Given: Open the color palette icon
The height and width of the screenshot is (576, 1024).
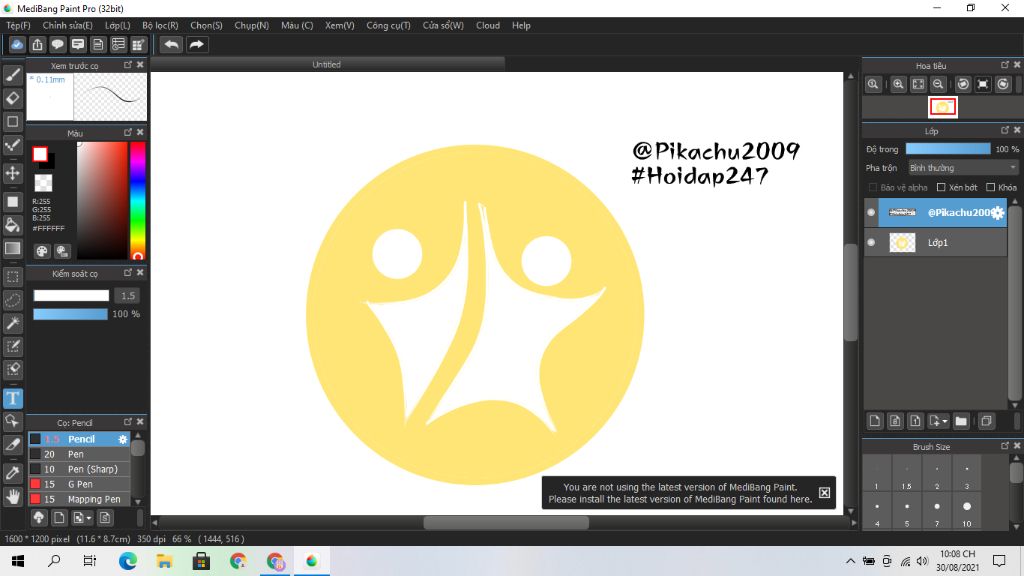Looking at the screenshot, I should click(x=42, y=251).
